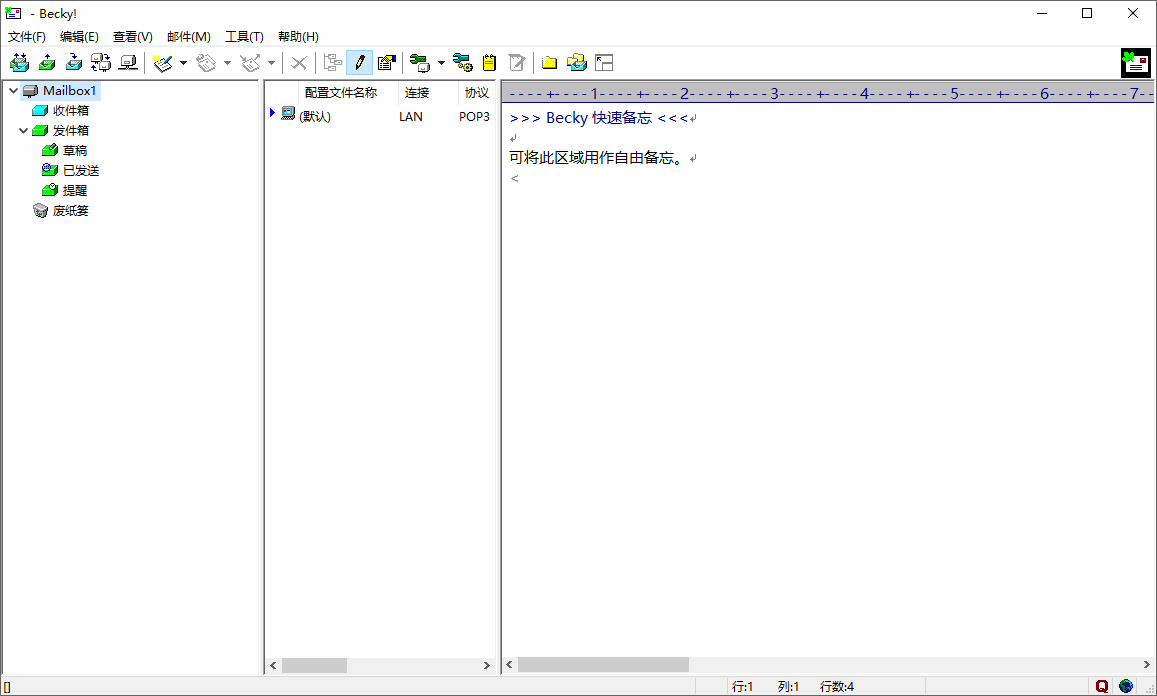
Task: Click the folder with tray icon
Action: 577,63
